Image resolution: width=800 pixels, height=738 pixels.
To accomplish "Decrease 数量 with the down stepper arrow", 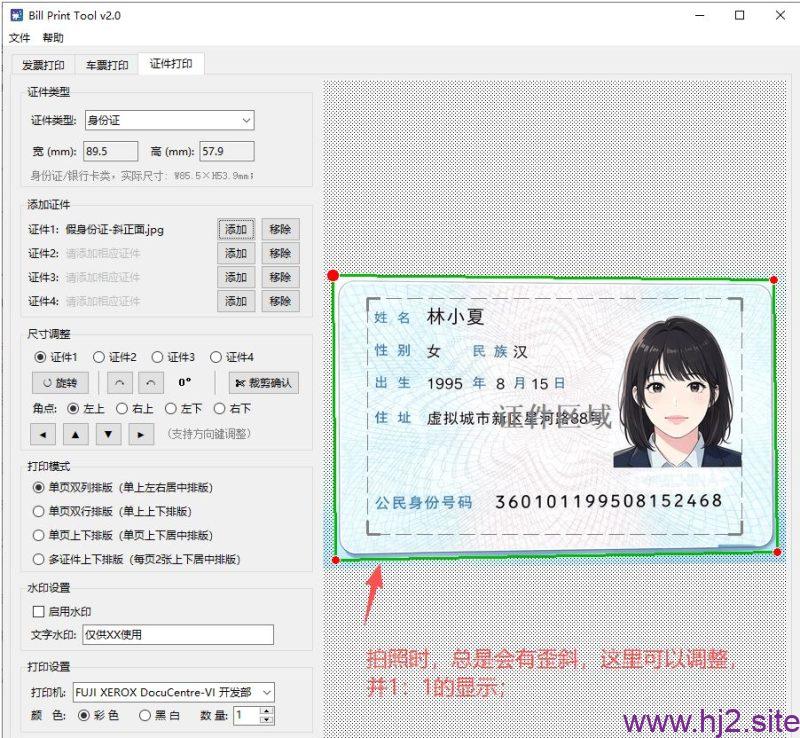I will (266, 720).
